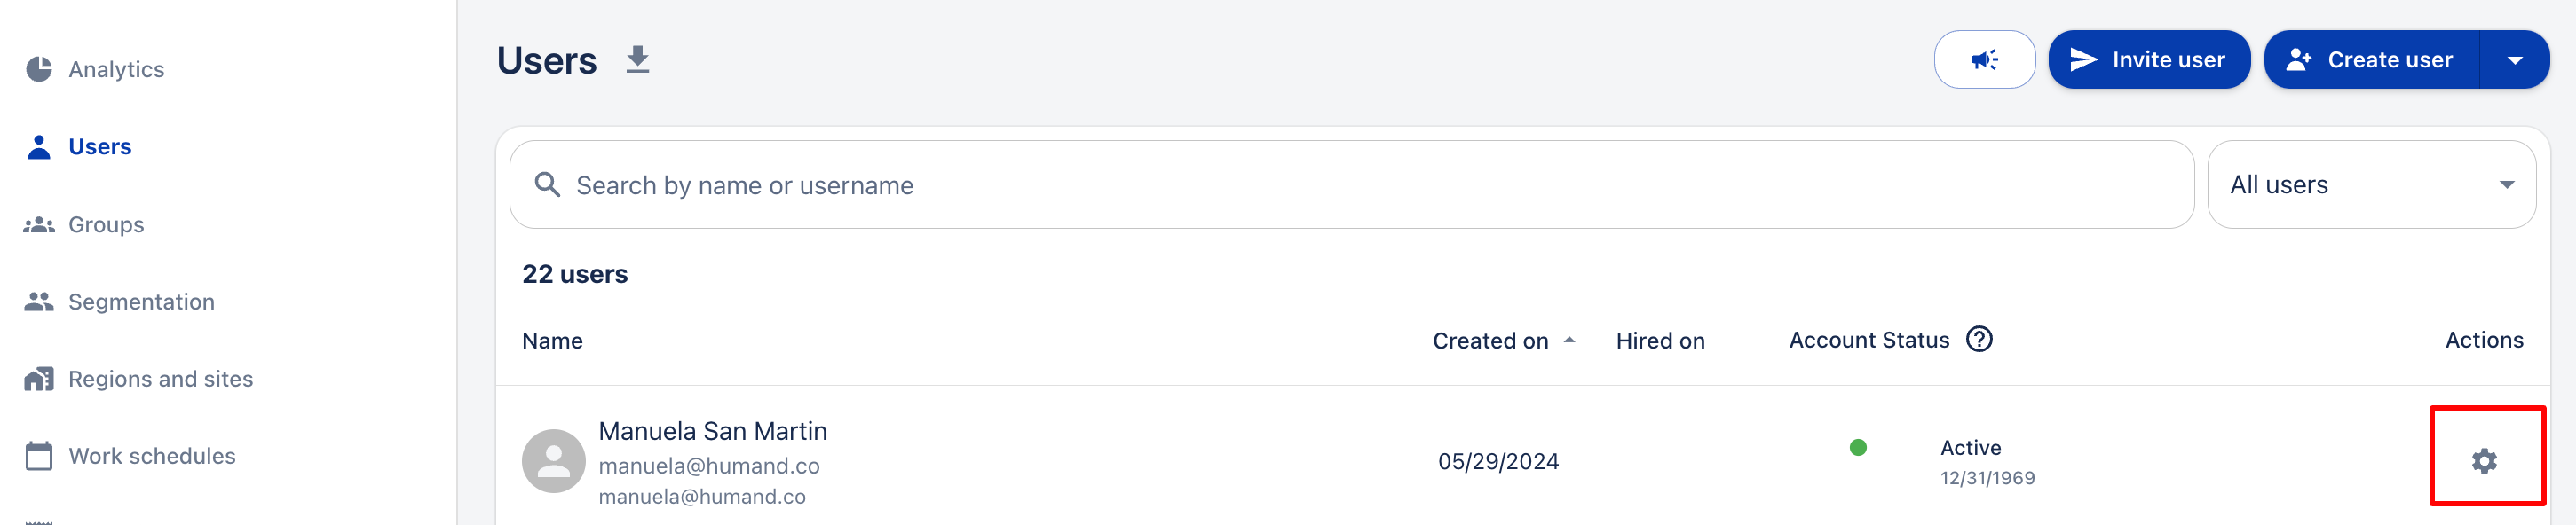This screenshot has height=525, width=2576.
Task: Click the megaphone announcement button
Action: pyautogui.click(x=1983, y=60)
